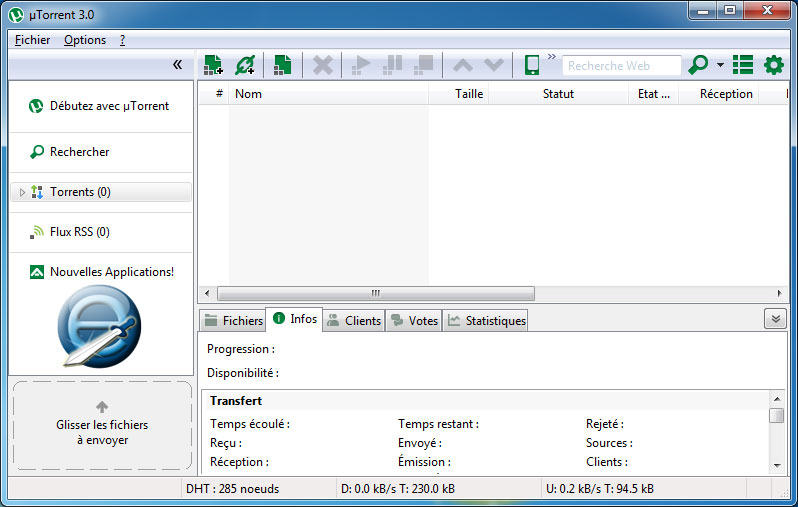Sort by the Réception column header

pos(719,94)
